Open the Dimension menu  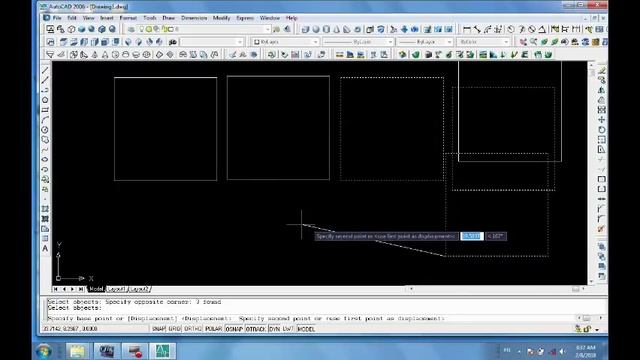(194, 18)
